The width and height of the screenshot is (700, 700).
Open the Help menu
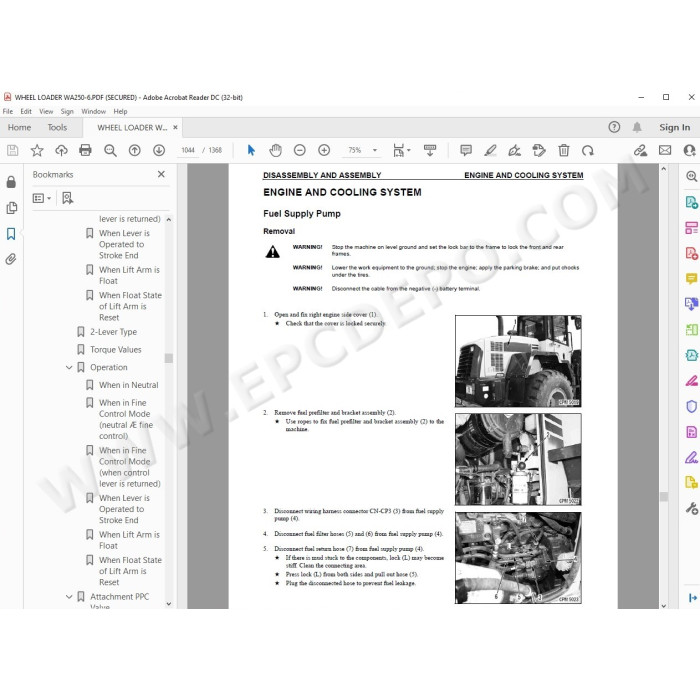pyautogui.click(x=120, y=111)
